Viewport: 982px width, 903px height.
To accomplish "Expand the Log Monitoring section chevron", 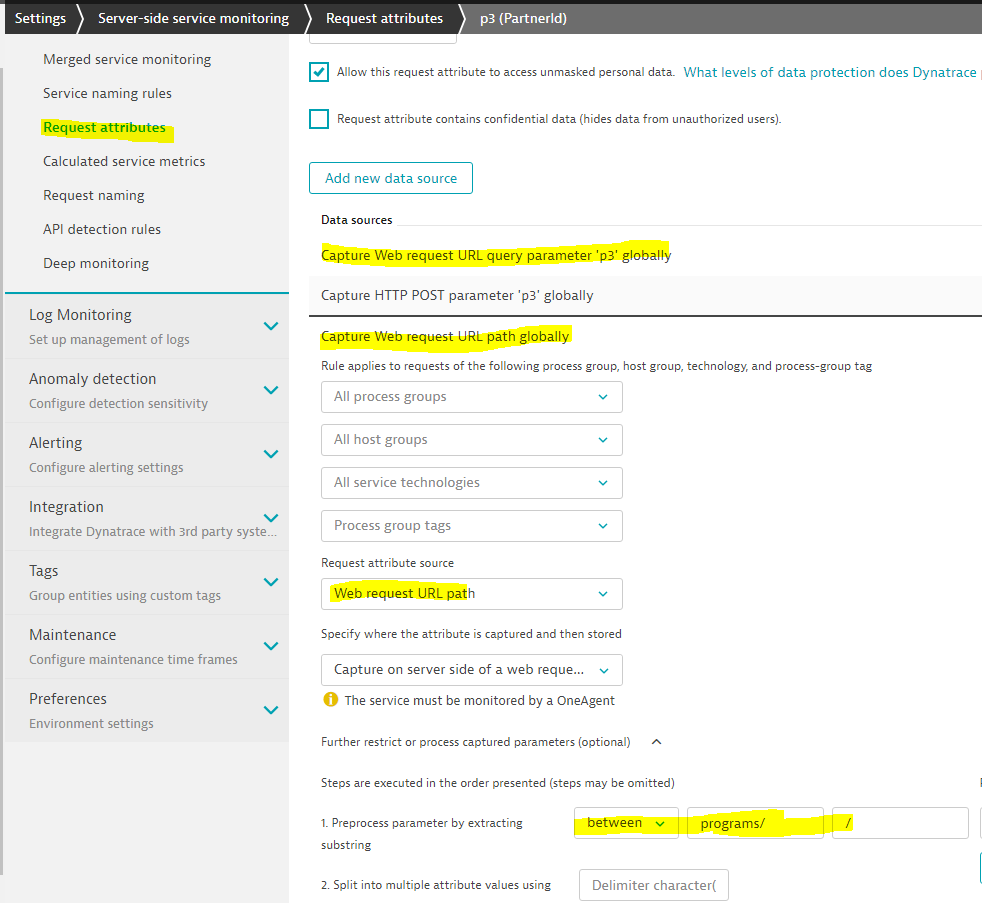I will pos(270,326).
